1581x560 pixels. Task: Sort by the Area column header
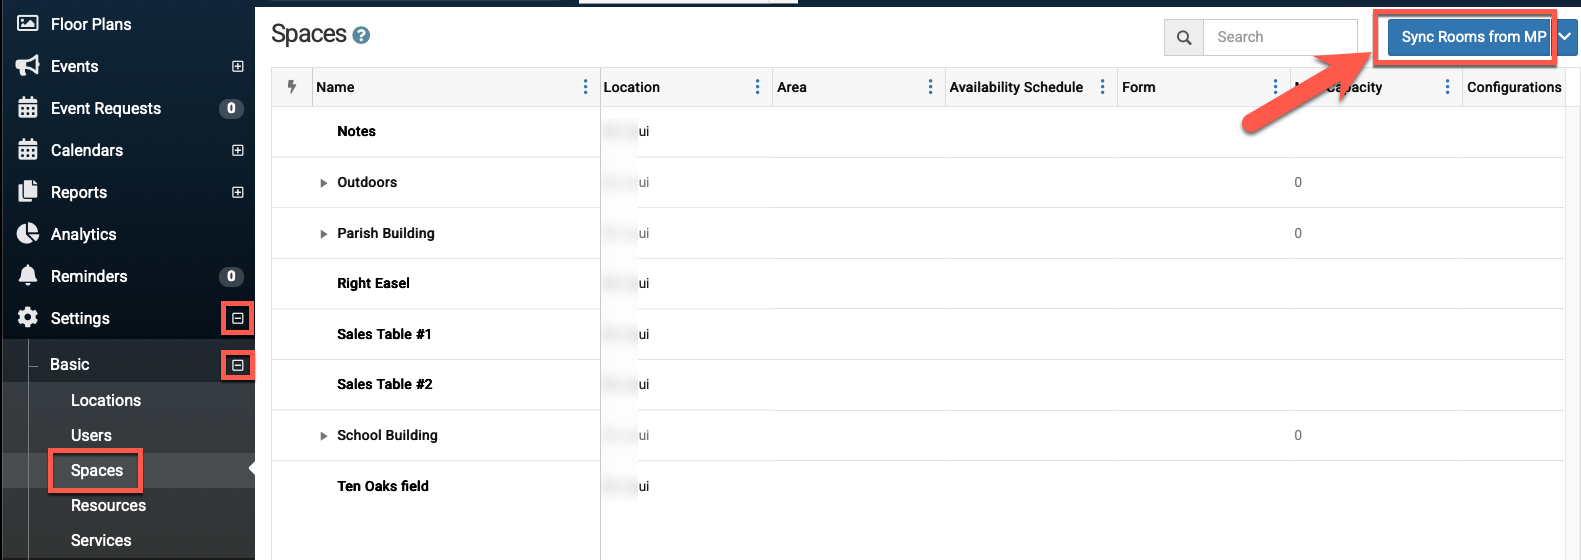click(791, 87)
